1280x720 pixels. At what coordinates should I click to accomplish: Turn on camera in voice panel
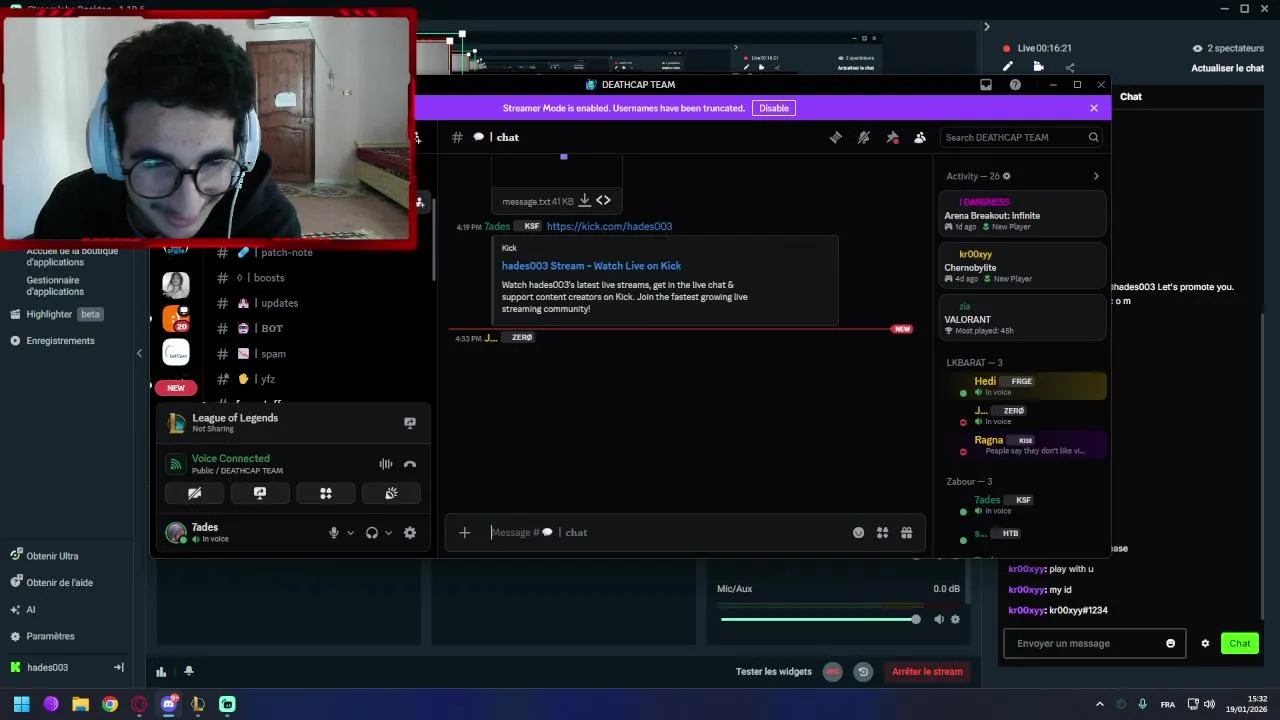tap(195, 493)
